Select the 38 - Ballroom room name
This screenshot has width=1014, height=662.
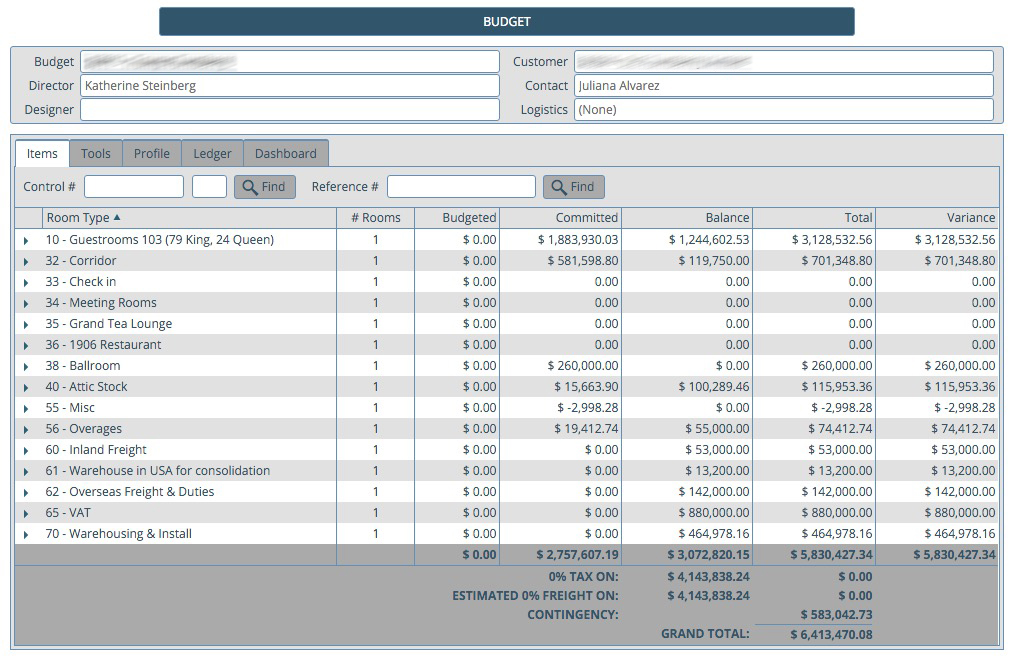(83, 366)
